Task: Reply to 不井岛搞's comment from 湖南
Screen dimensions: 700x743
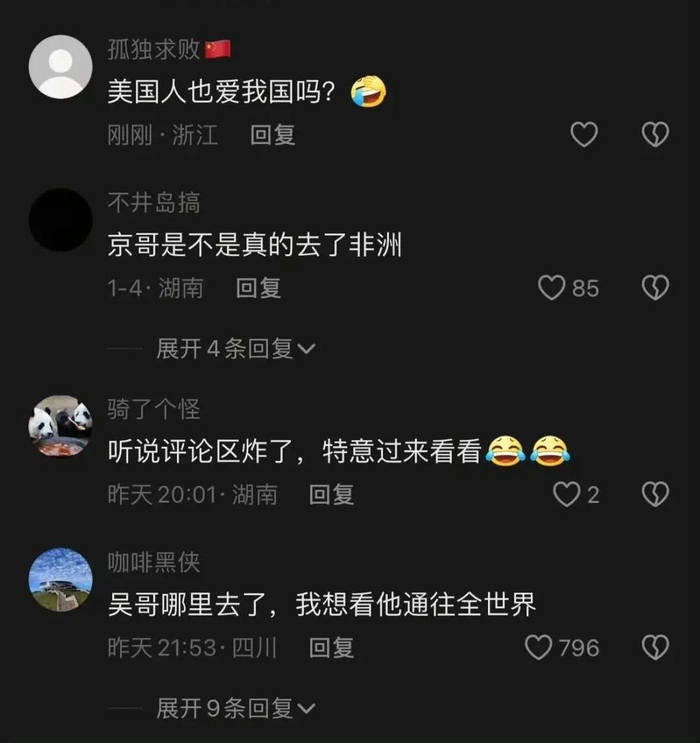Action: [x=258, y=288]
